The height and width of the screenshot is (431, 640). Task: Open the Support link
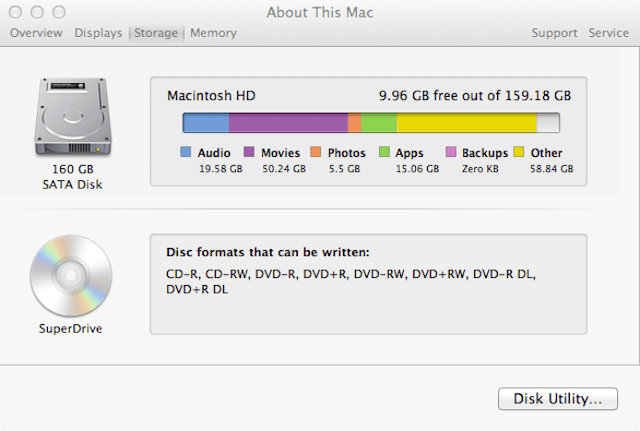point(554,33)
